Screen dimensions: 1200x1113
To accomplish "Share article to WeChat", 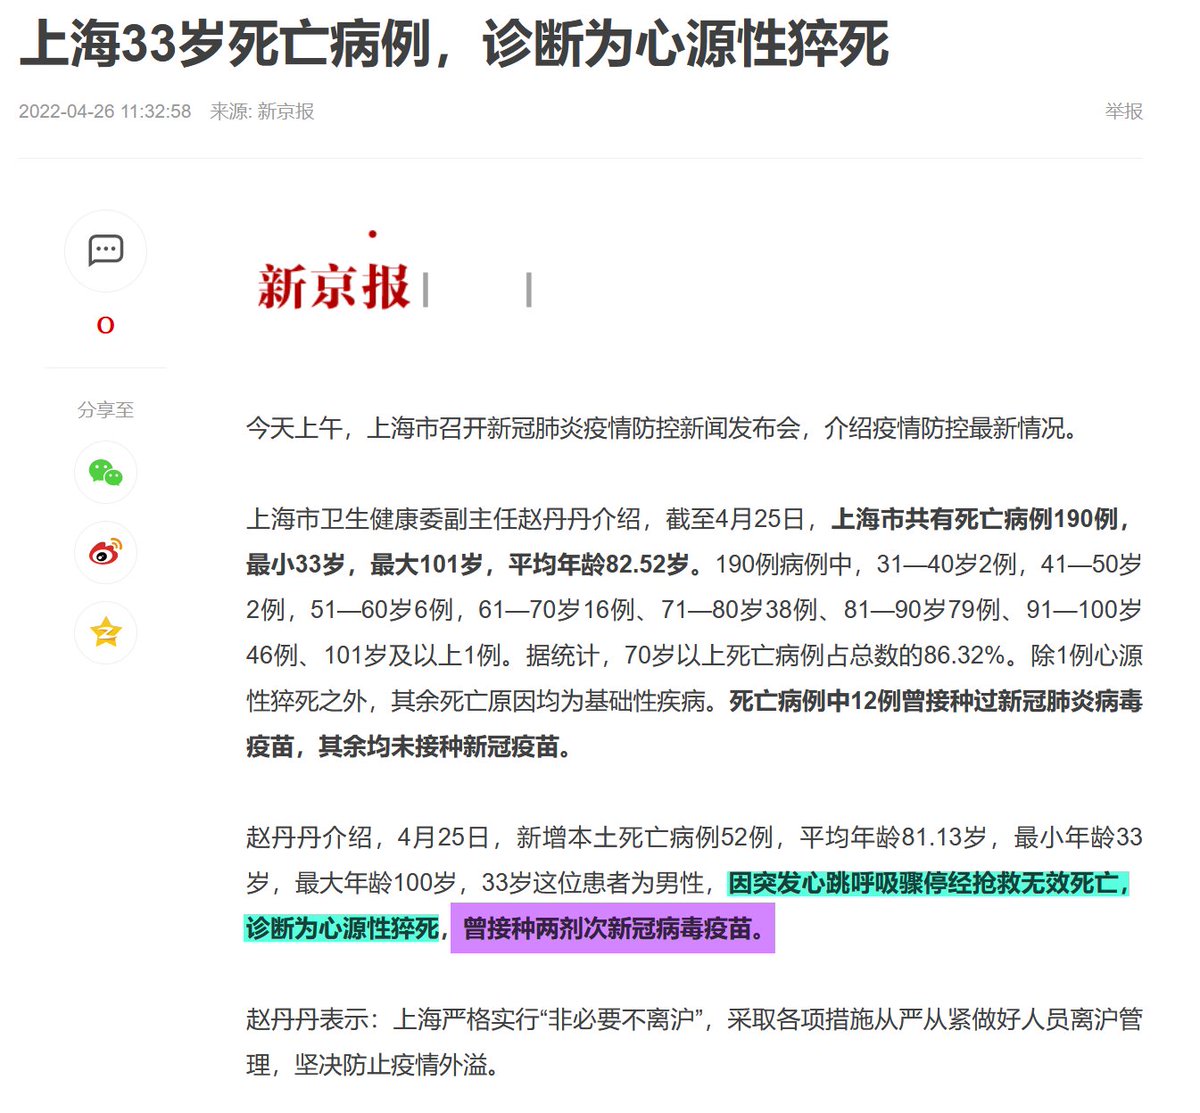I will coord(105,472).
